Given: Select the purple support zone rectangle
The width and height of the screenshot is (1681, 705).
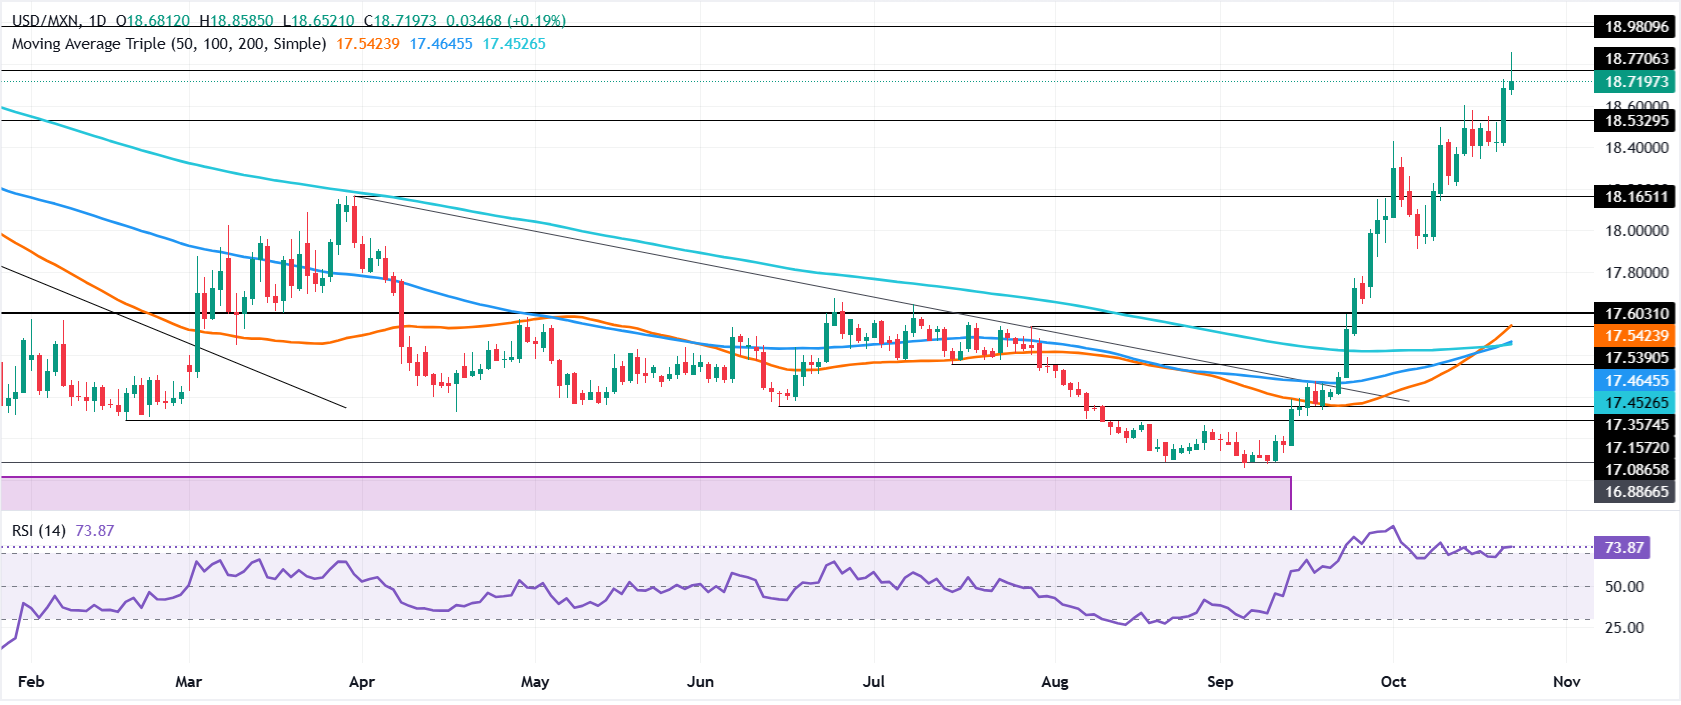Looking at the screenshot, I should [645, 493].
